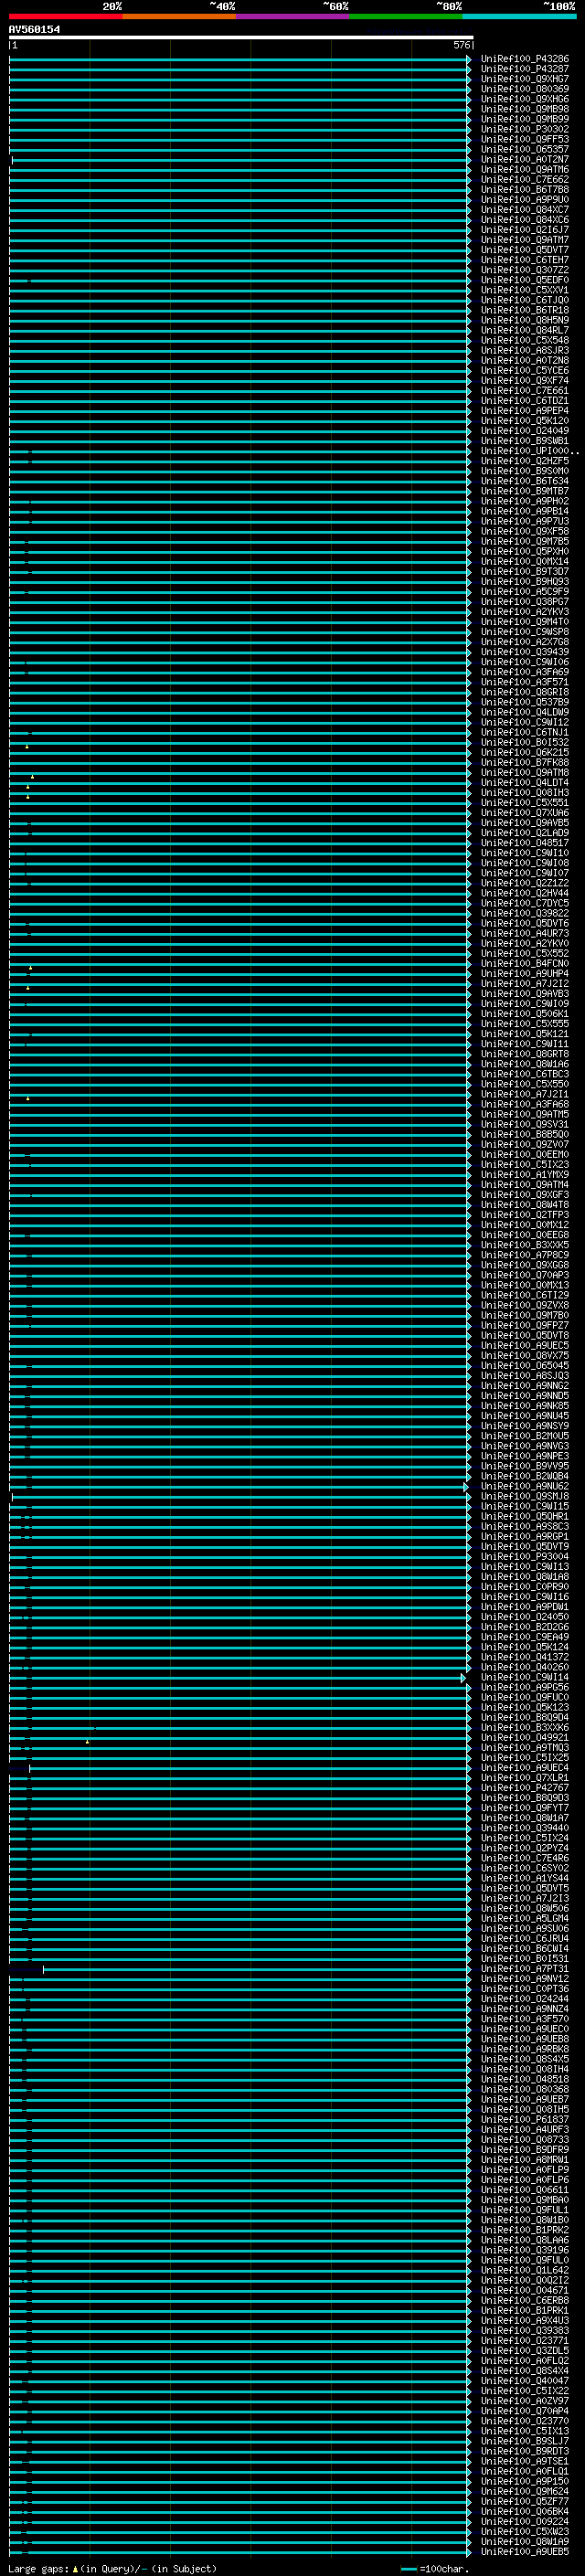
Task: Click the UniRef100_P43287 hit label
Action: coord(524,69)
